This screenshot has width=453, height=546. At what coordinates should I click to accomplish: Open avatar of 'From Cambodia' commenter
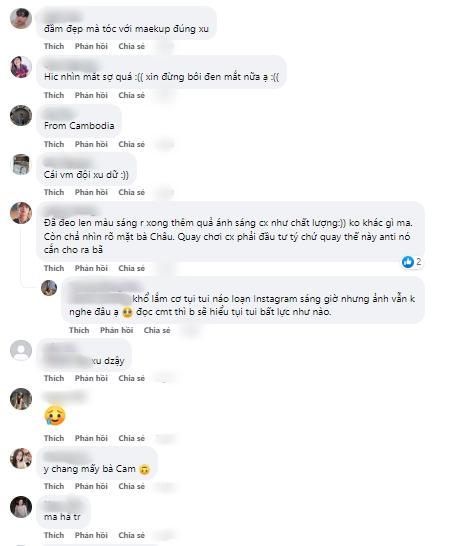coord(21,116)
